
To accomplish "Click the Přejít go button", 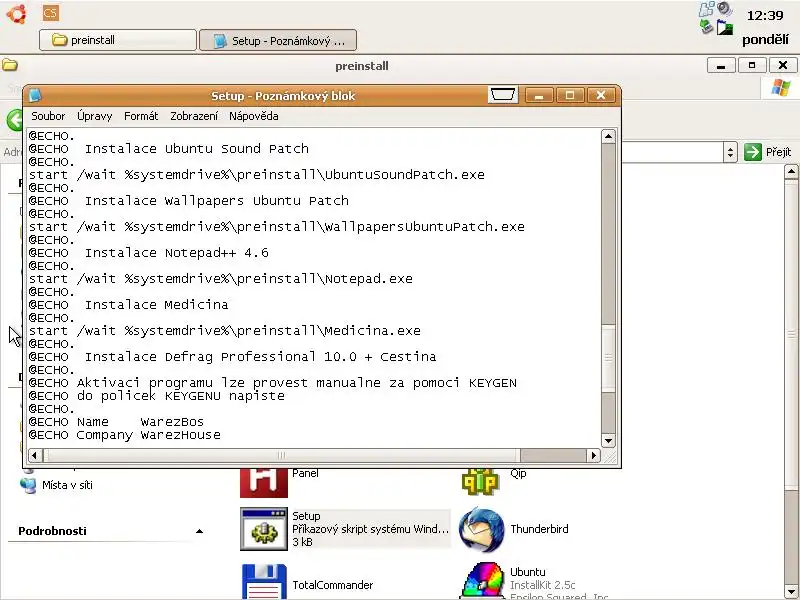I will point(768,152).
